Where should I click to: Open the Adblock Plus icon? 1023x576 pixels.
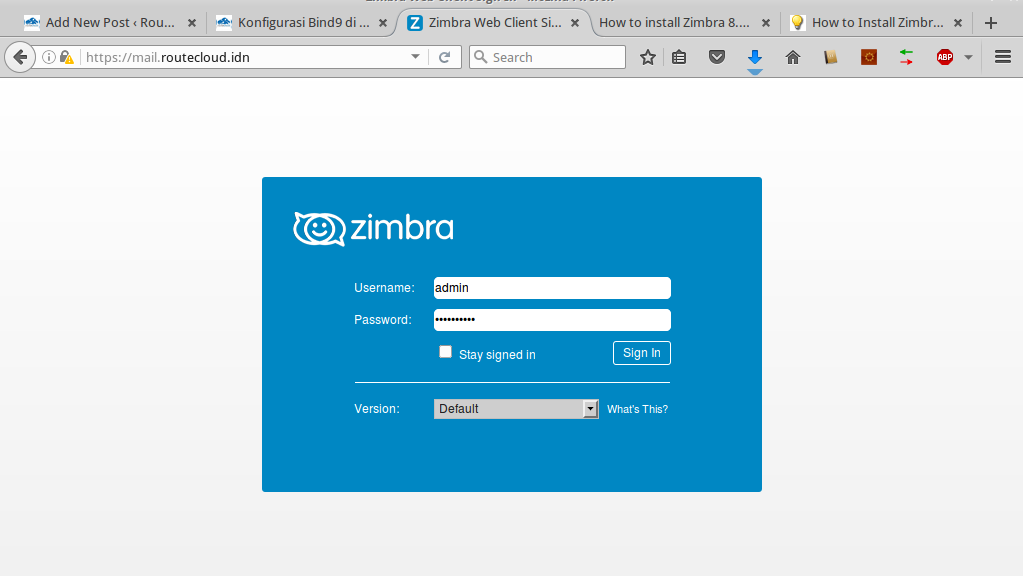pyautogui.click(x=944, y=57)
